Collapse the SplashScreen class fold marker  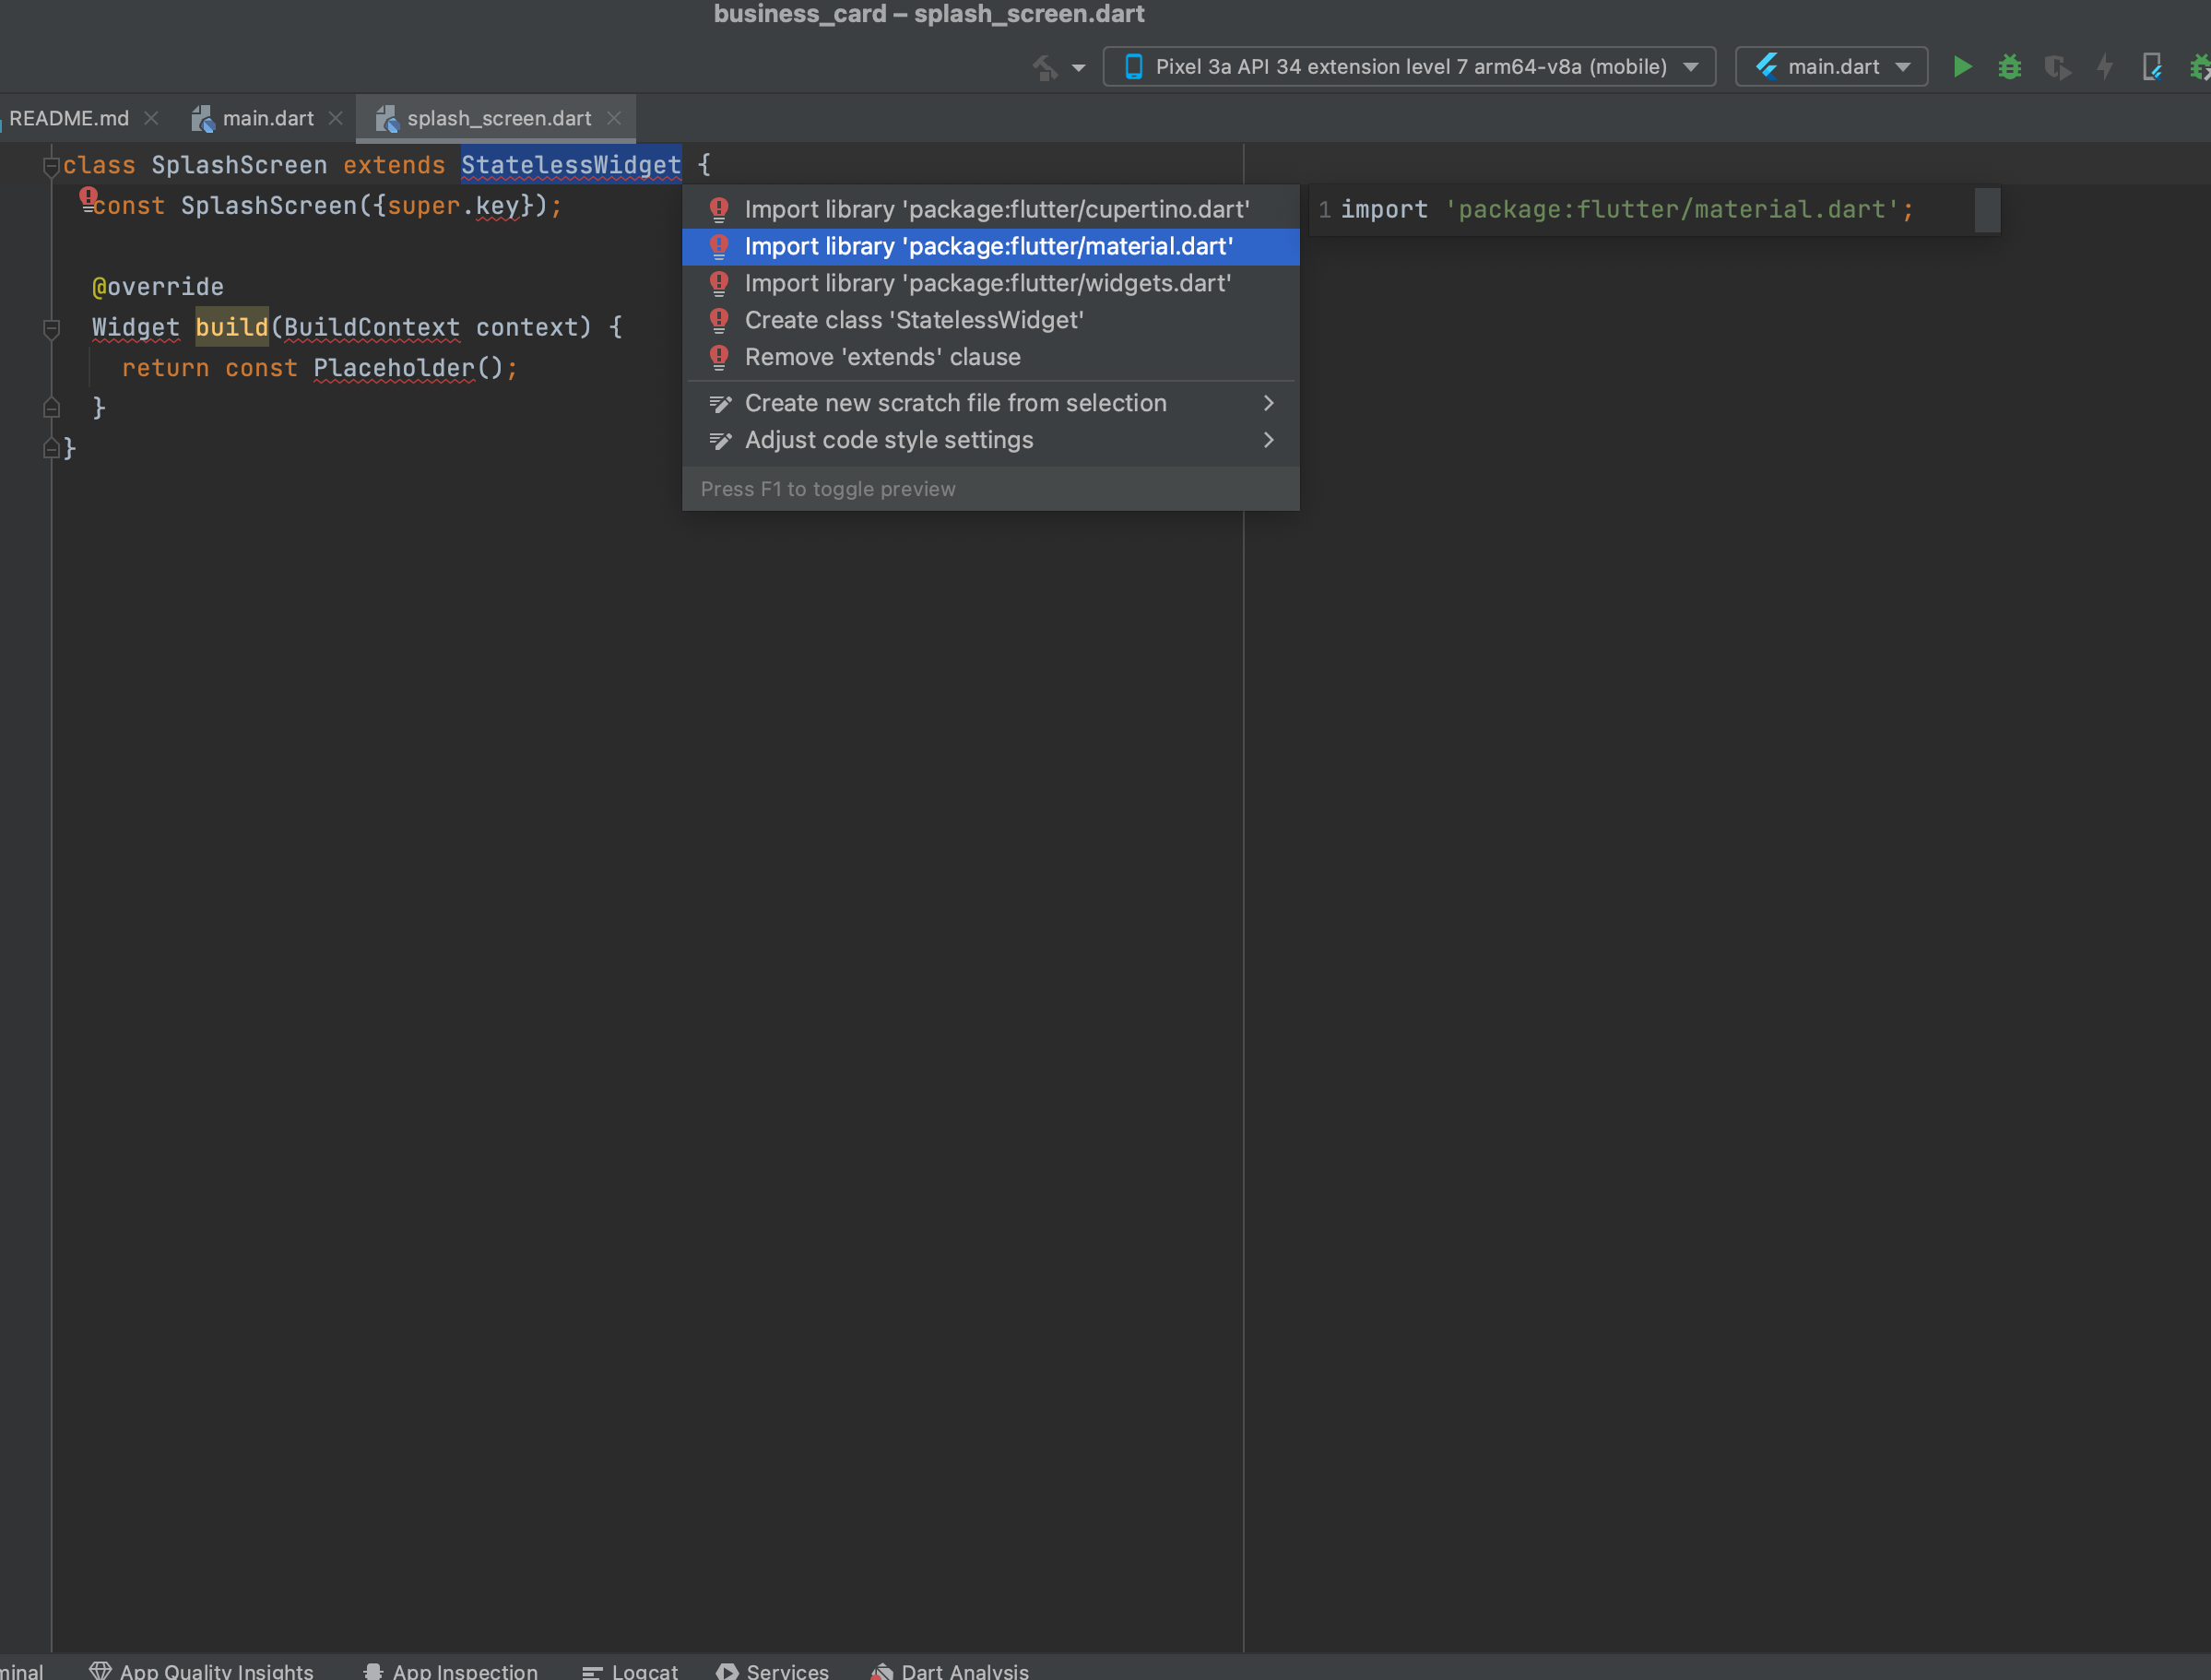point(51,165)
